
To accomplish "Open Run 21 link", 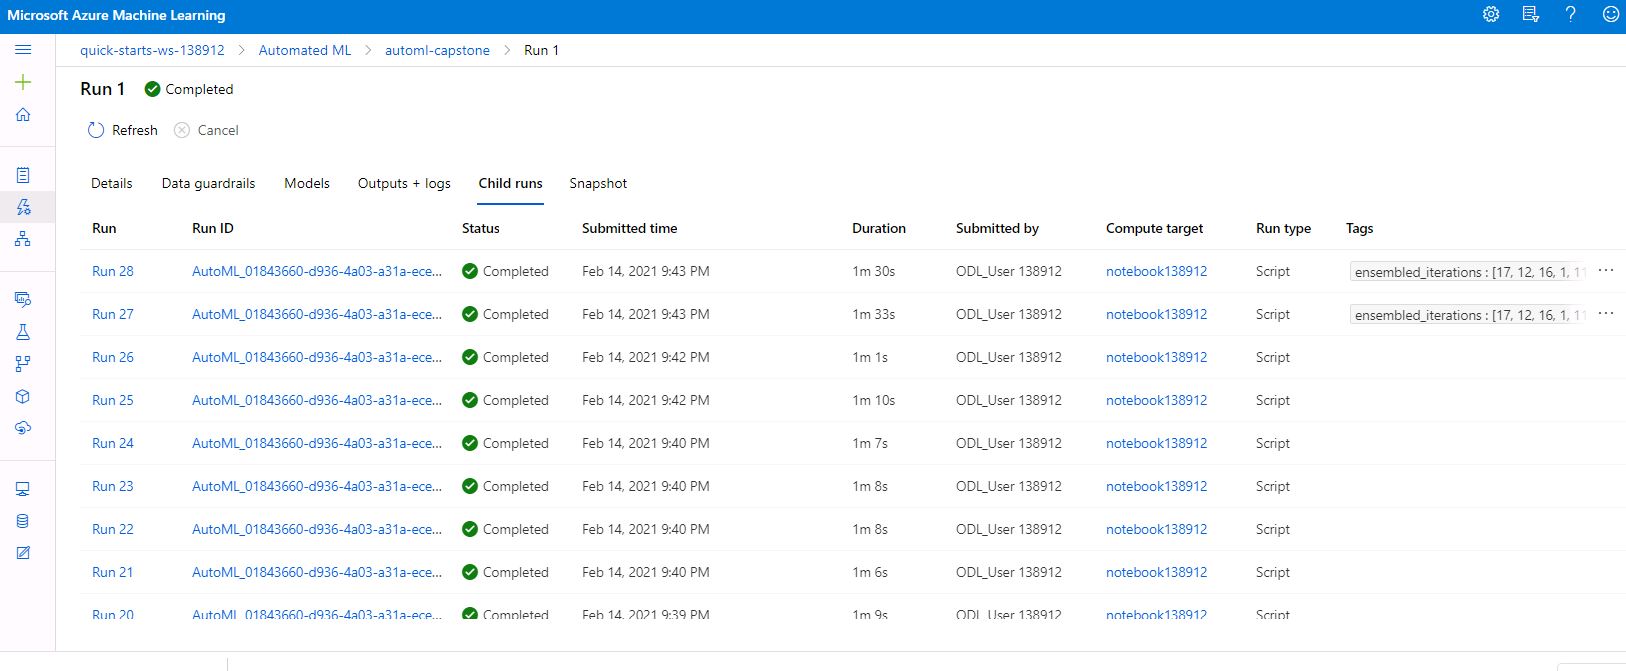I will click(113, 572).
